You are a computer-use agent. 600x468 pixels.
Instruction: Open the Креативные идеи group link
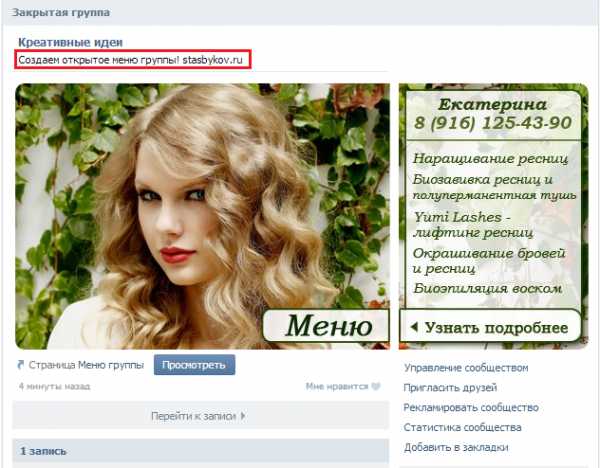click(x=70, y=42)
